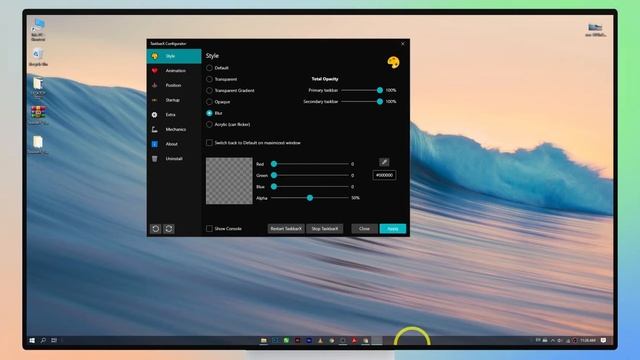Viewport: 640px width, 360px height.
Task: Open Task View on the taskbar
Action: point(54,340)
